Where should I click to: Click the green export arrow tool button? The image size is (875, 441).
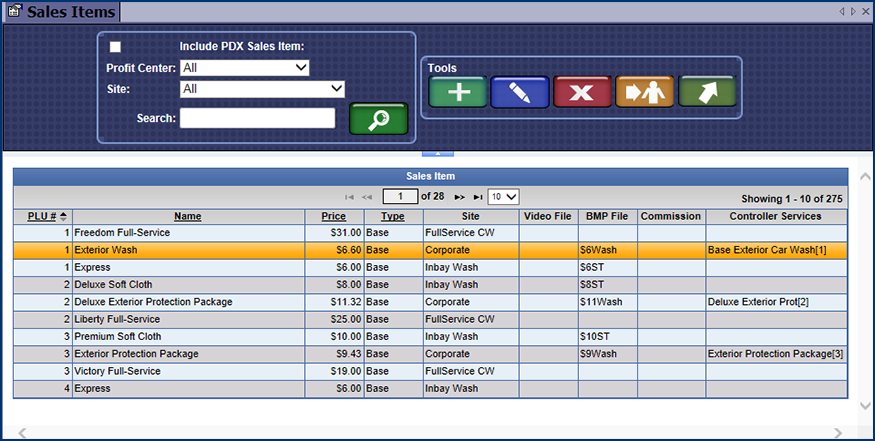pyautogui.click(x=707, y=92)
